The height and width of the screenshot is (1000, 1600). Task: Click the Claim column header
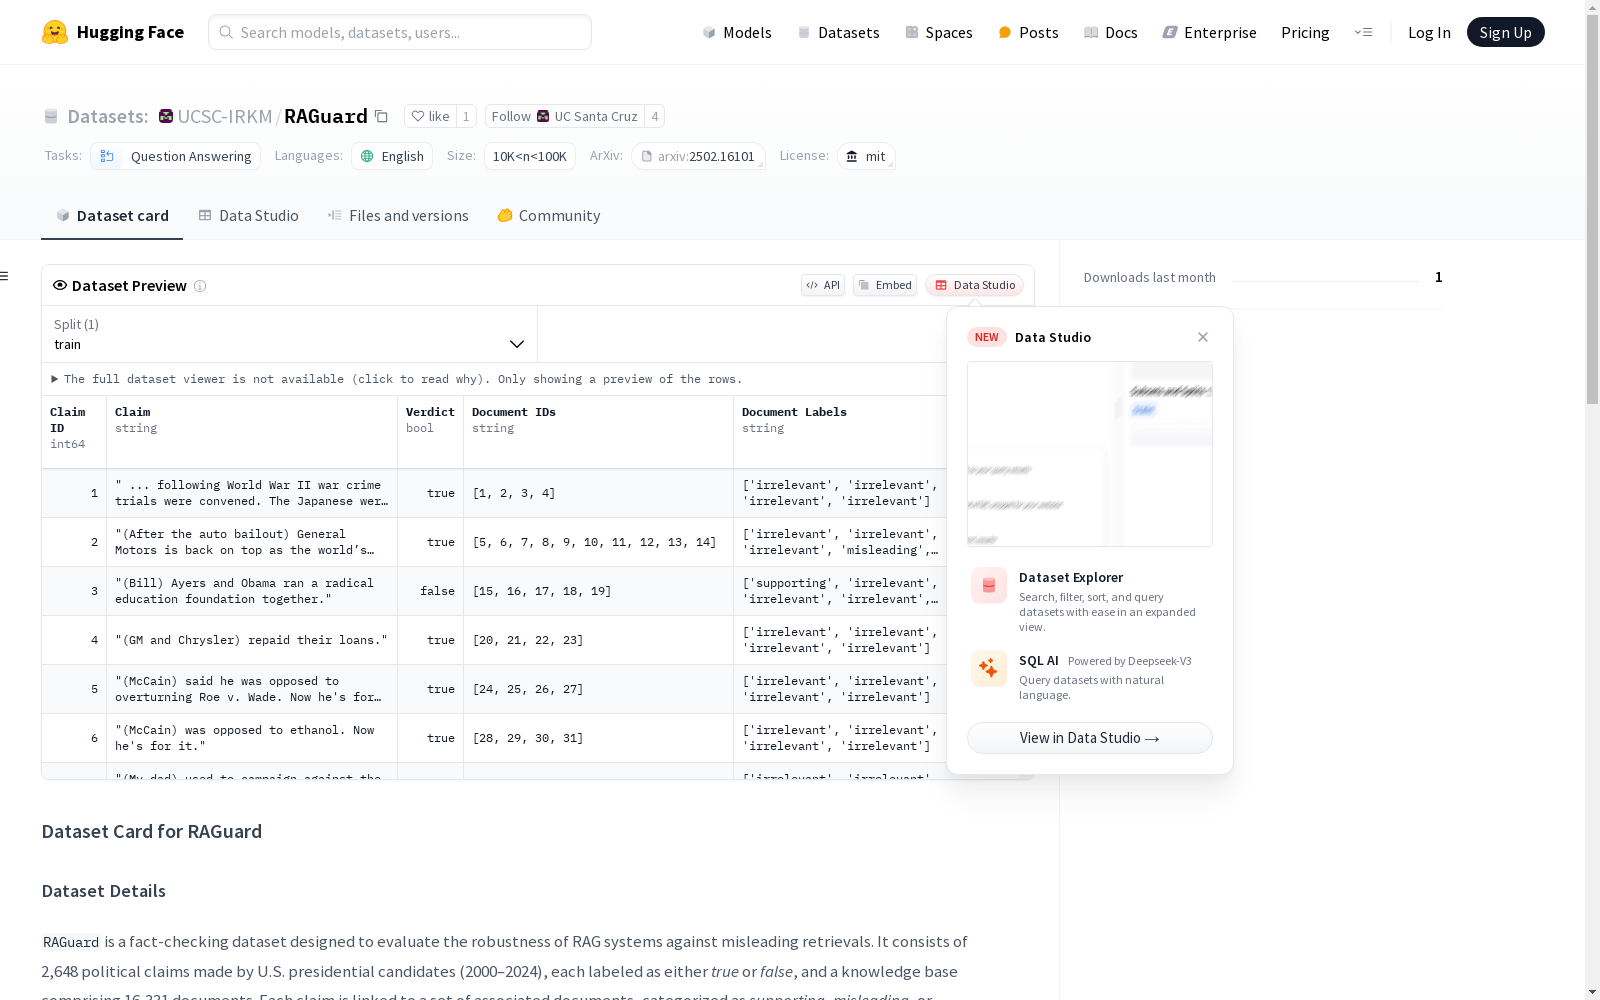(252, 432)
